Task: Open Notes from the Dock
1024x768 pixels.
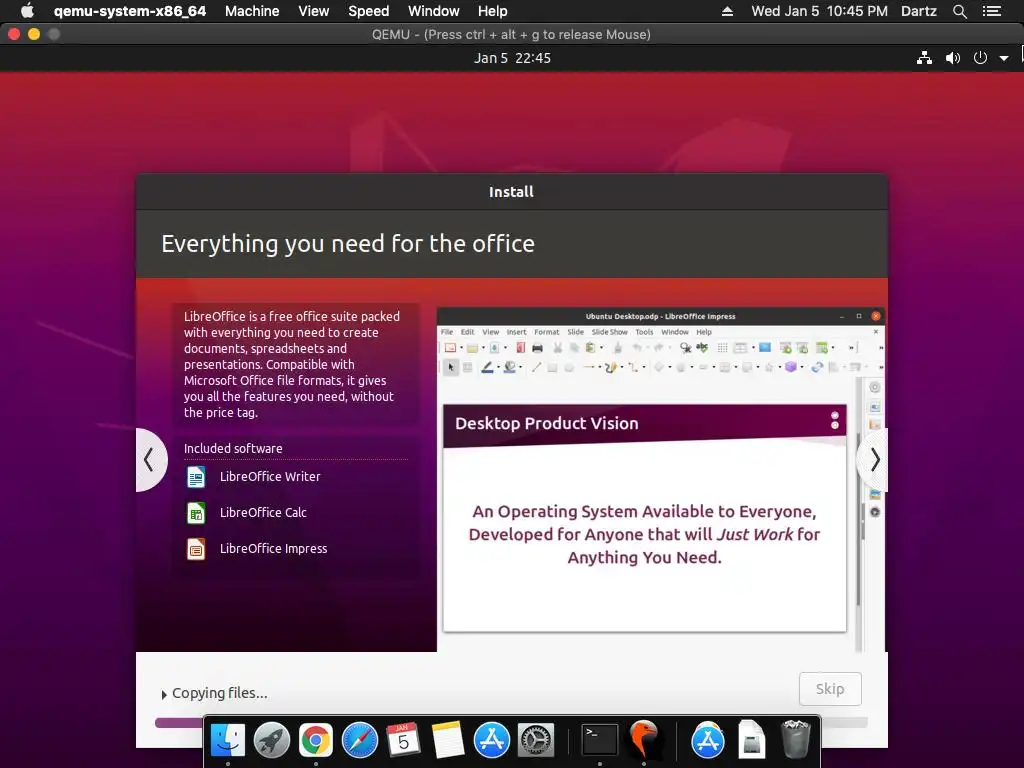Action: click(x=447, y=740)
